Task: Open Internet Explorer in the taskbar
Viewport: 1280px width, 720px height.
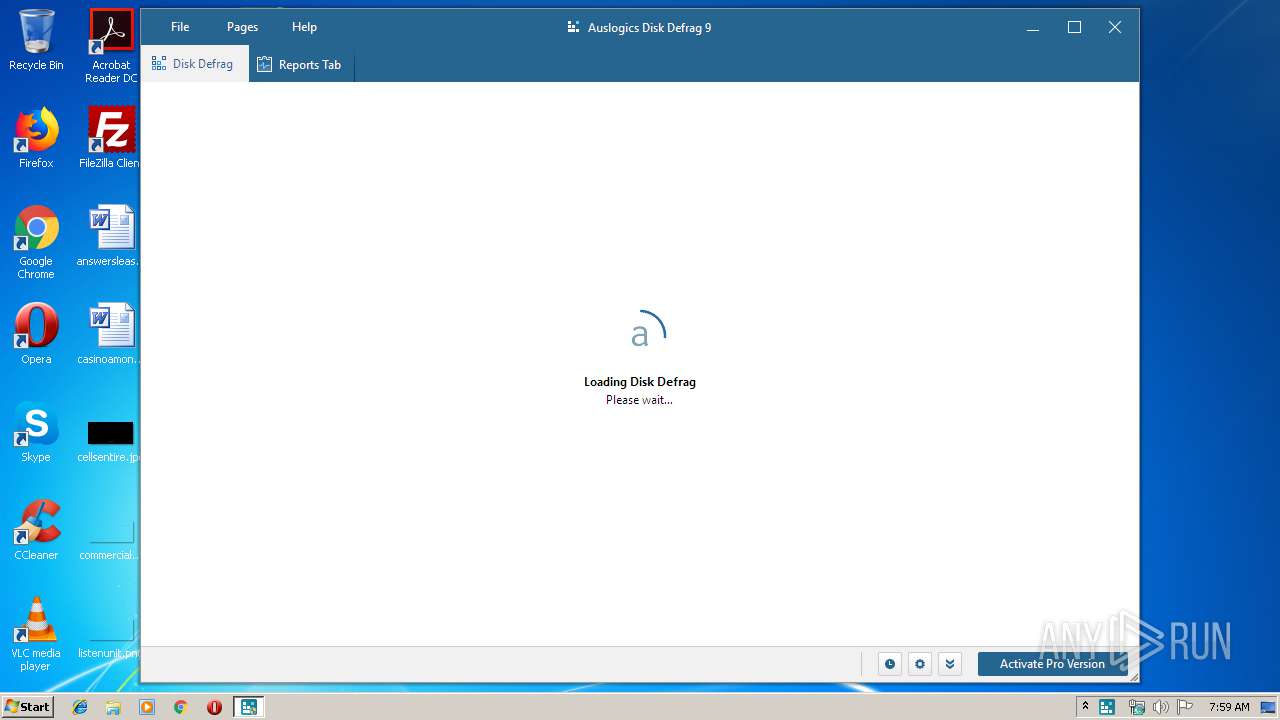Action: click(x=80, y=707)
